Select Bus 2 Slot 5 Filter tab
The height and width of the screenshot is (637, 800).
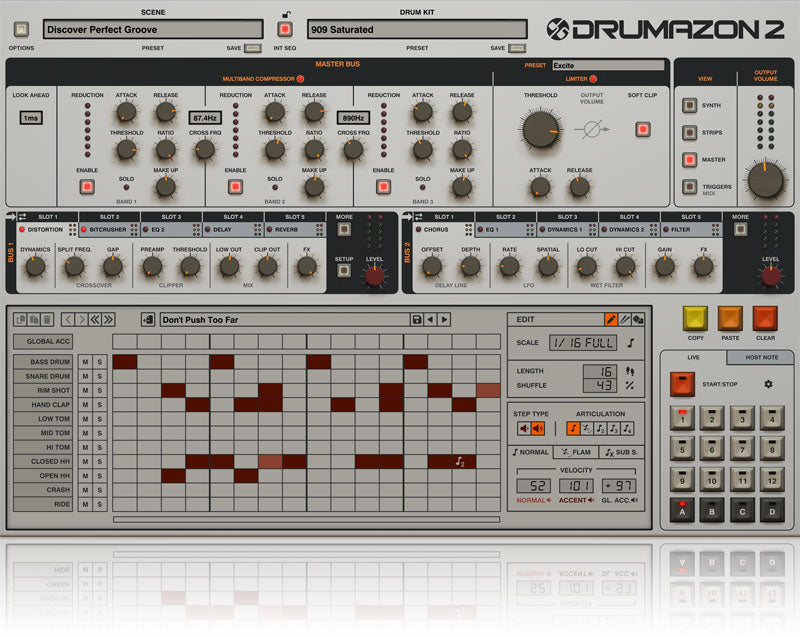(691, 230)
